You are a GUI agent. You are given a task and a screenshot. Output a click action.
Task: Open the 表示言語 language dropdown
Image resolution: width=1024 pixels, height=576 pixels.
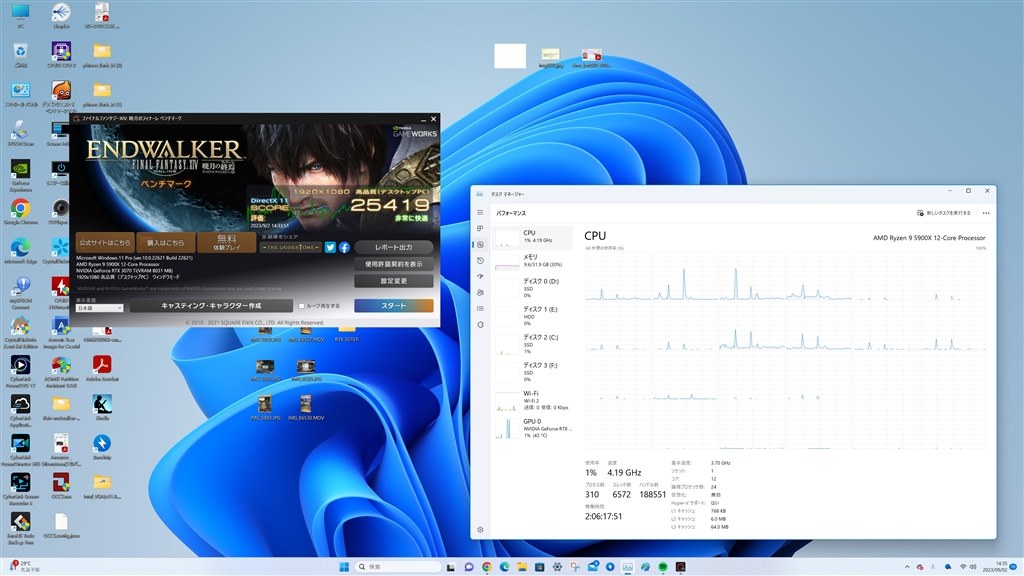[98, 306]
